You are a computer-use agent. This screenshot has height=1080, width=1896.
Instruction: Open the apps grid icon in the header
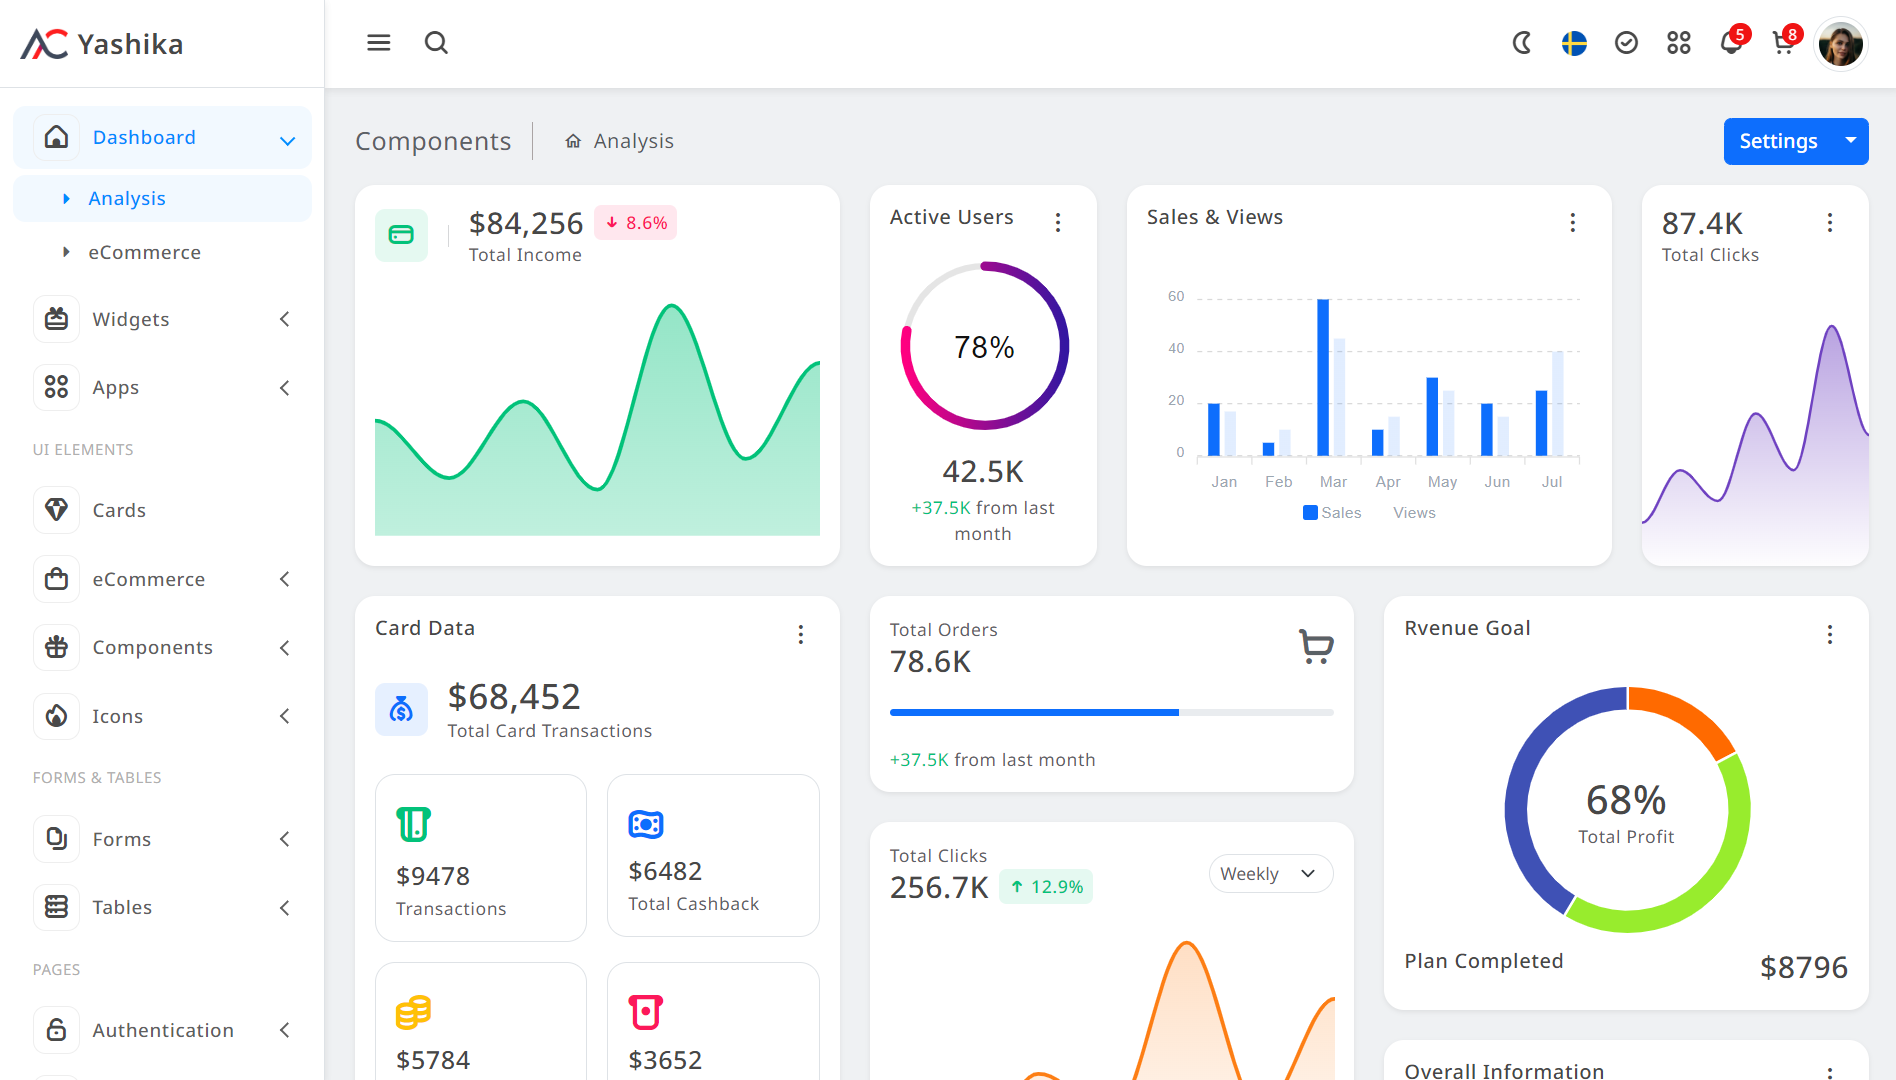coord(1678,43)
